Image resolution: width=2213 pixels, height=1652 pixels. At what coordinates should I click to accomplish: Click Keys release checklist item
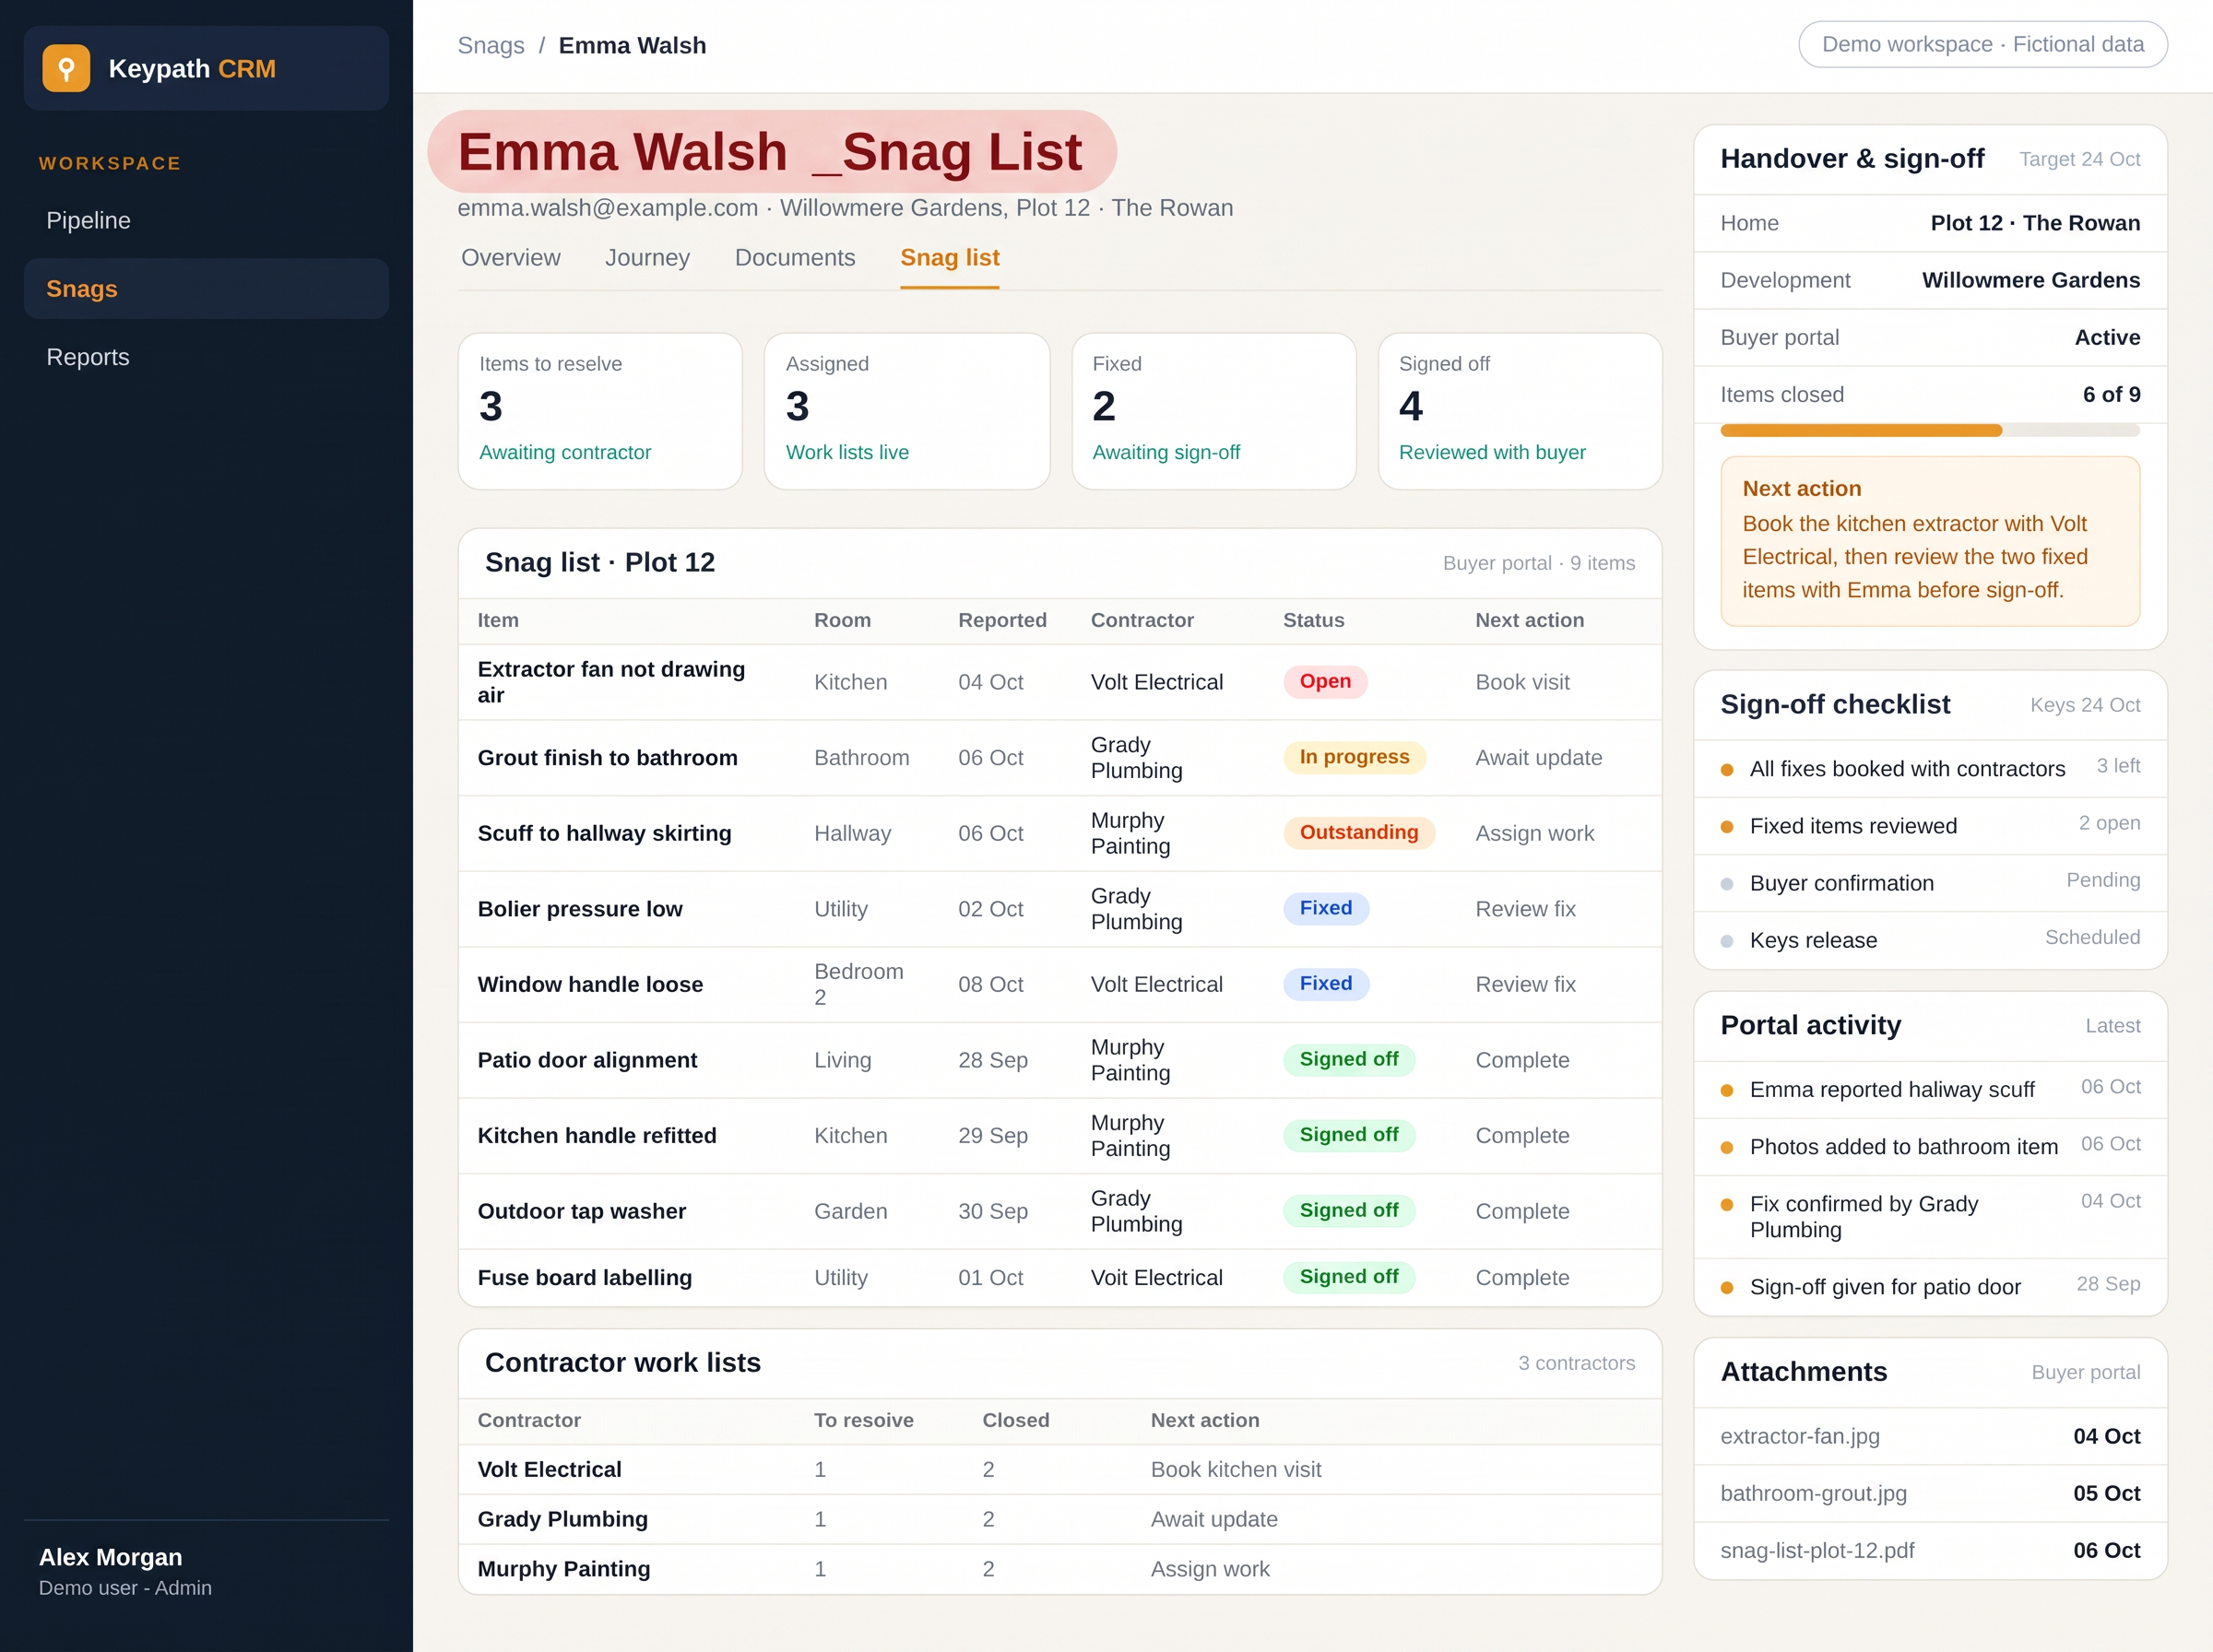(1929, 940)
